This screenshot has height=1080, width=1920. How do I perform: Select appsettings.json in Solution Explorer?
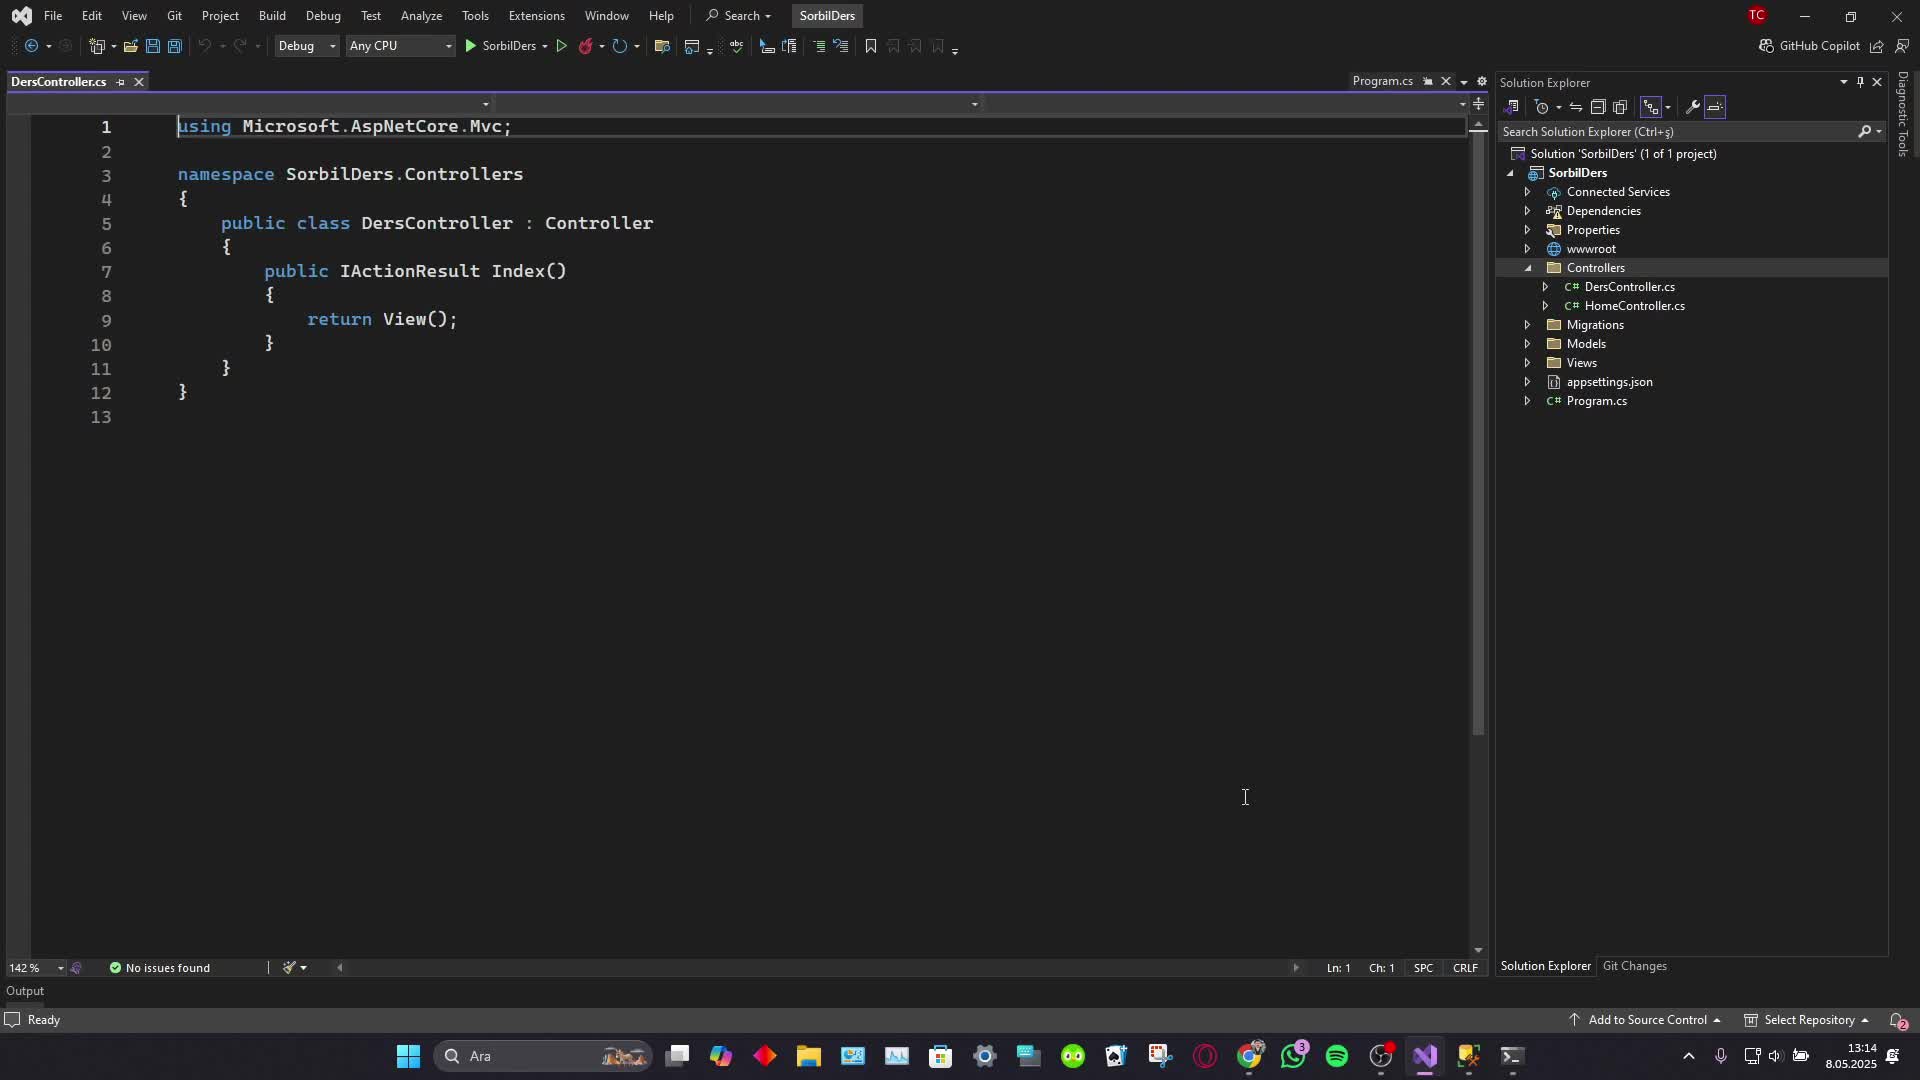click(x=1608, y=382)
